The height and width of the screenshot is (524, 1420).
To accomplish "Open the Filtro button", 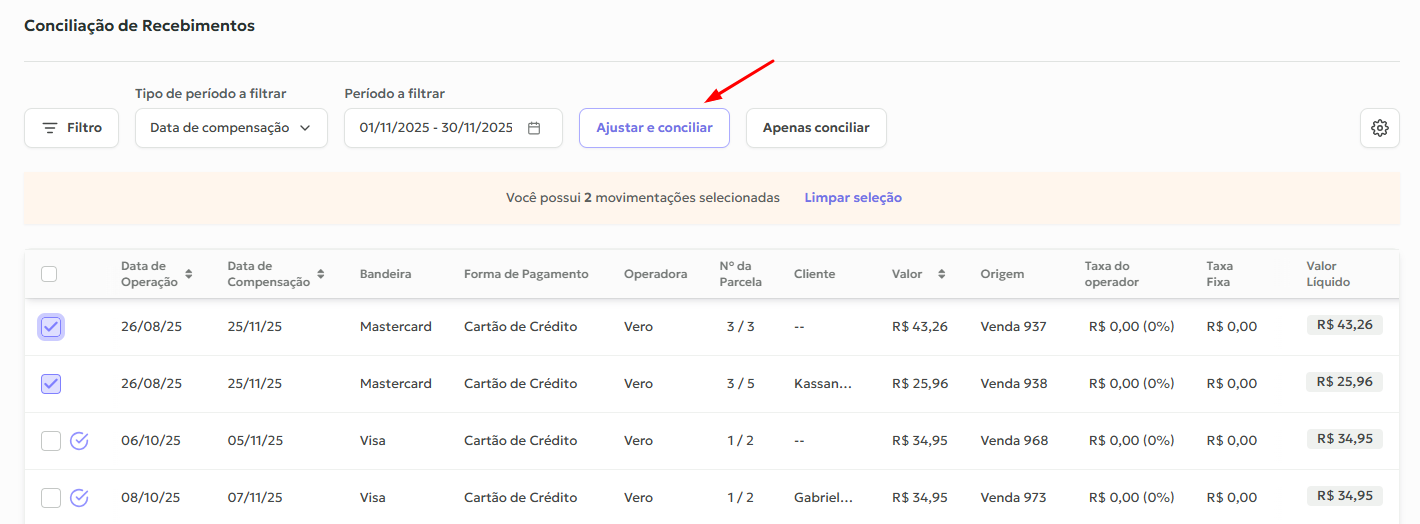I will [71, 128].
